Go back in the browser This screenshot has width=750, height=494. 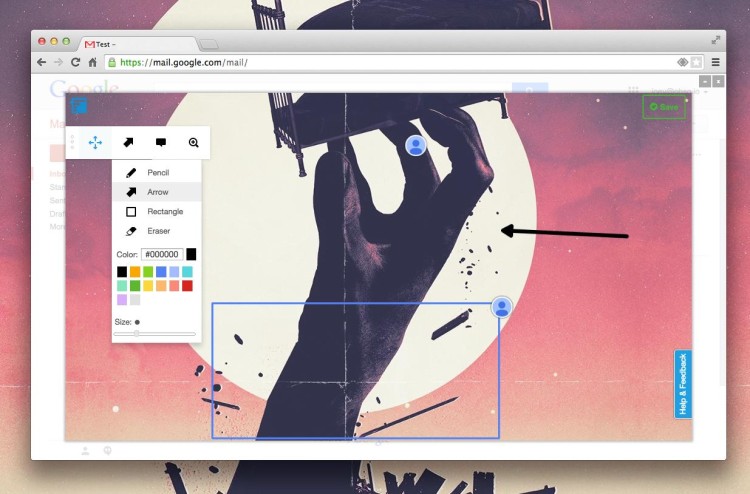(x=42, y=62)
